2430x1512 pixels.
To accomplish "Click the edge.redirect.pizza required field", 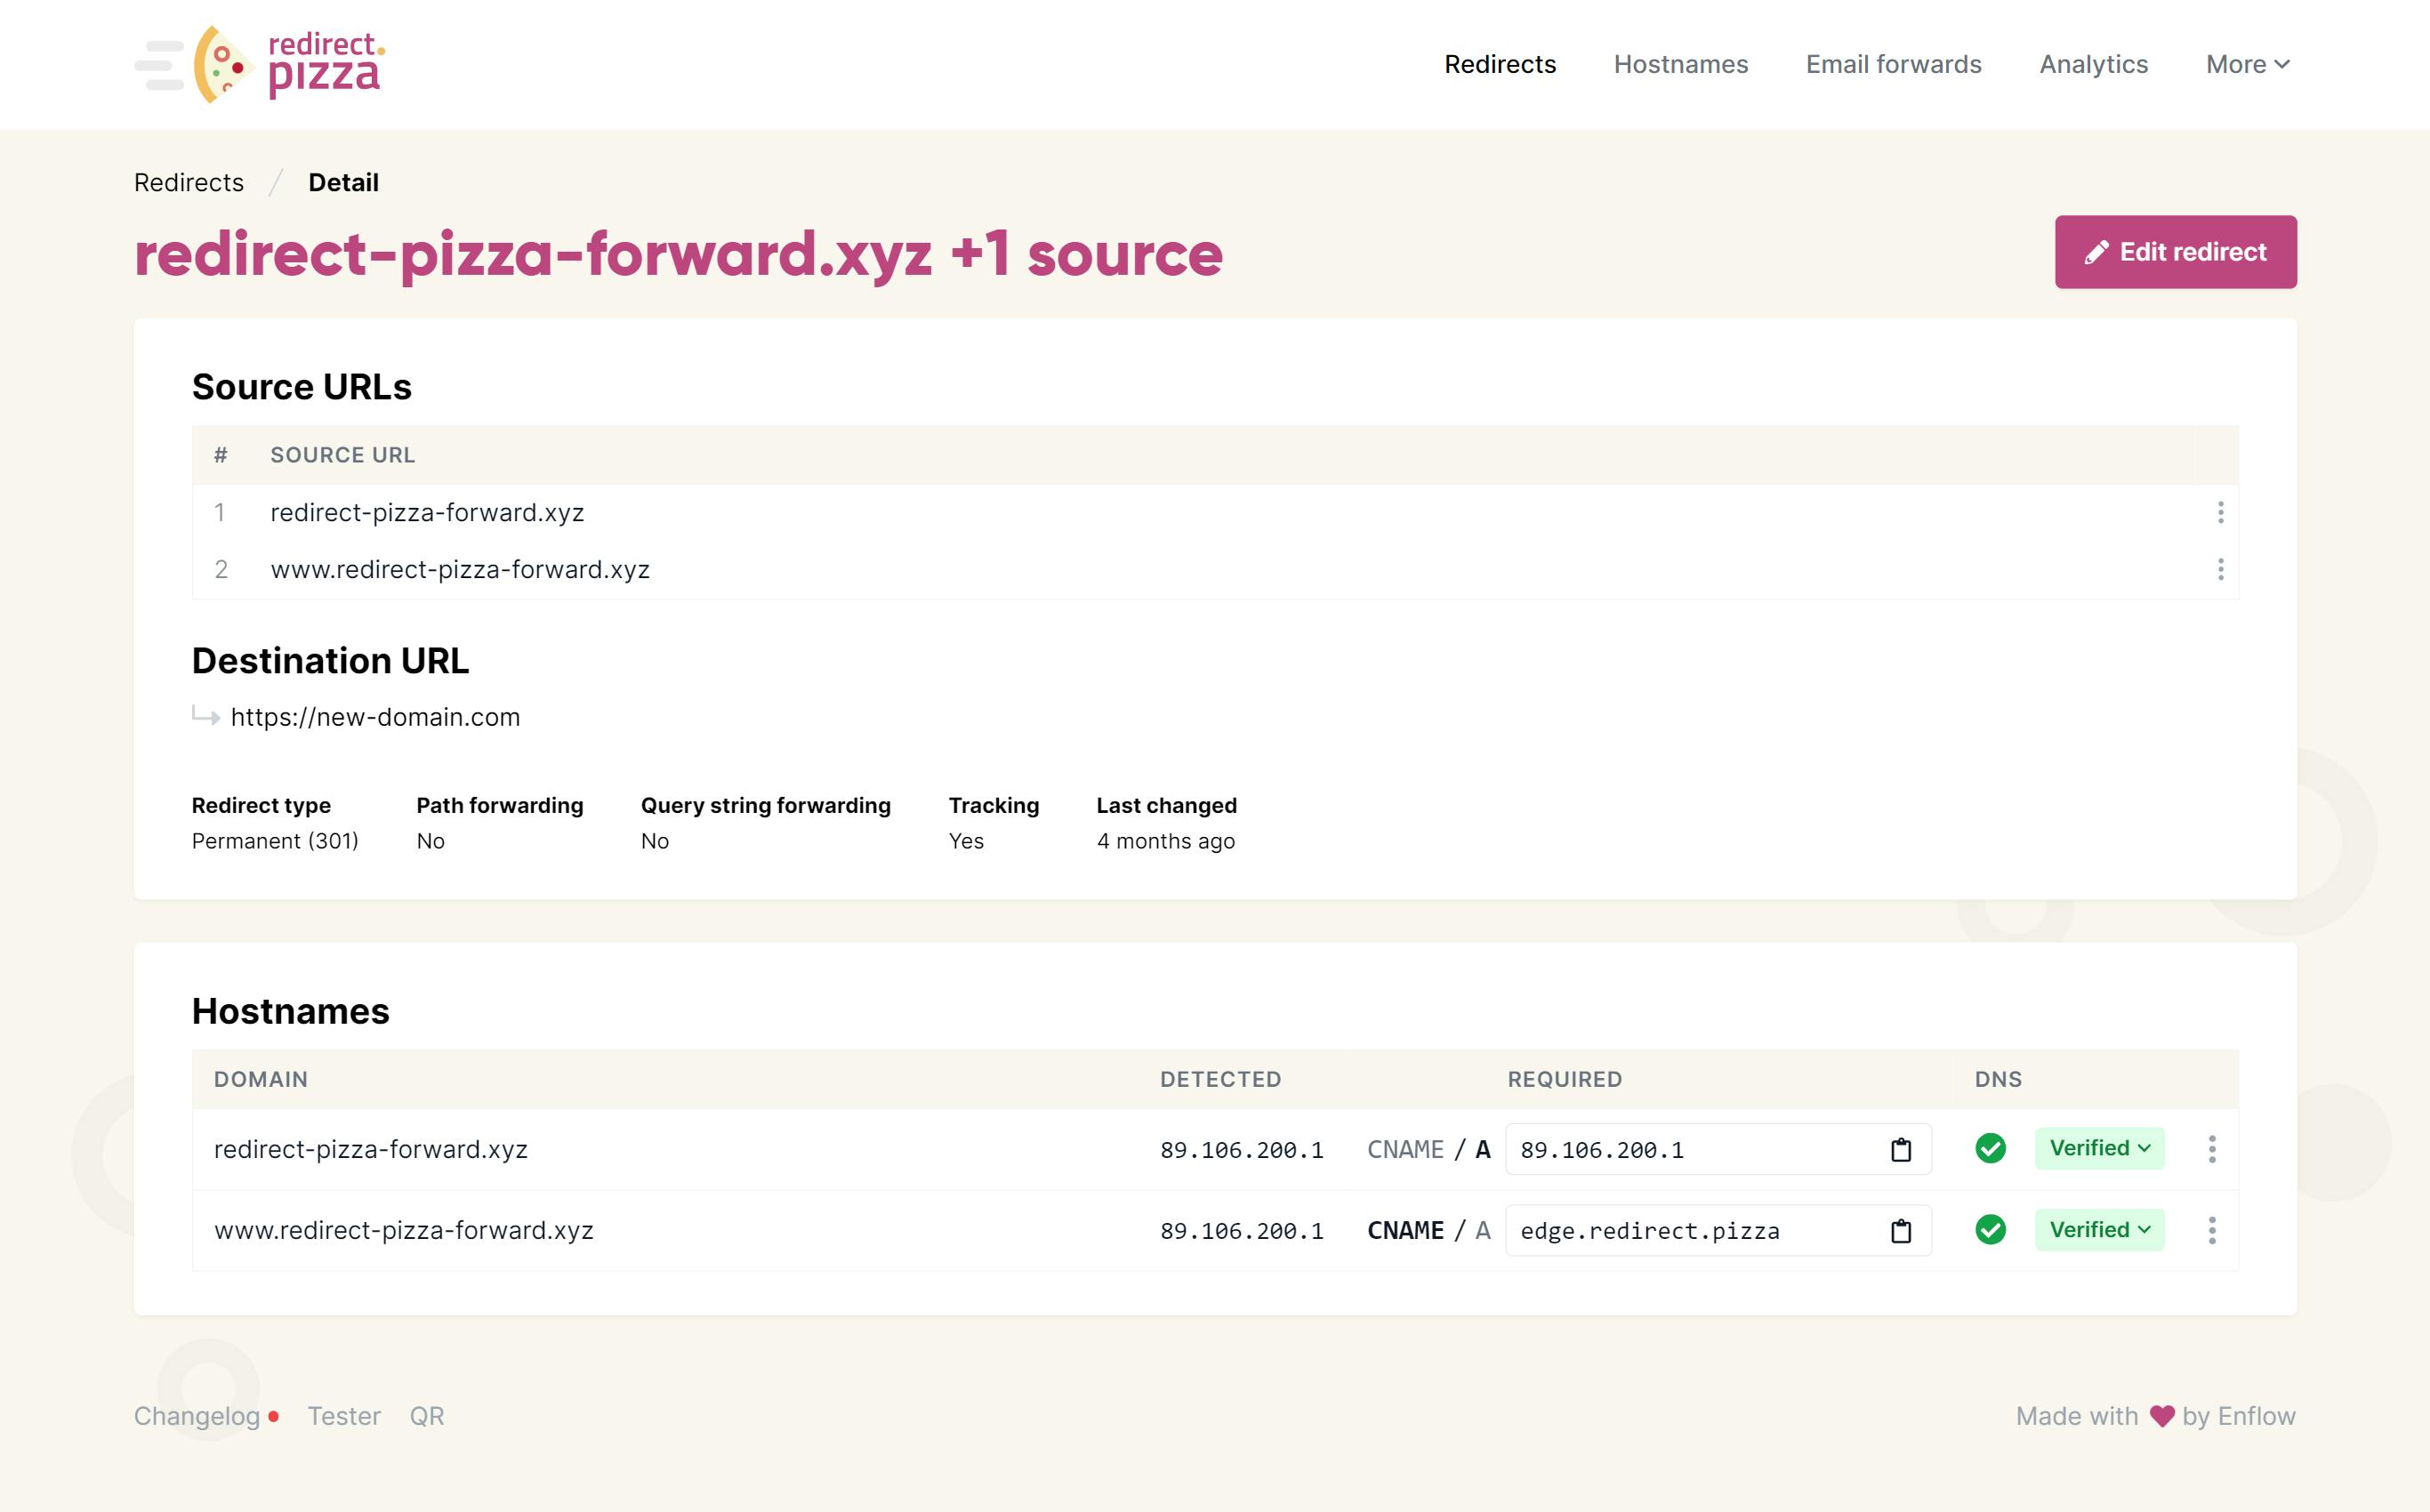I will [1690, 1231].
